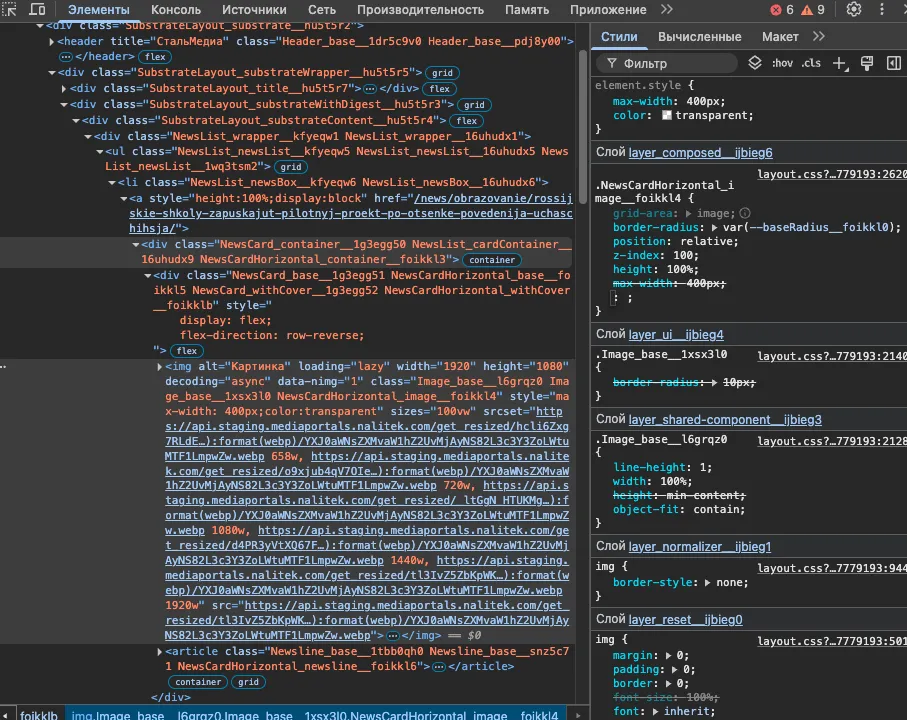This screenshot has height=720, width=907.
Task: Toggle flex badge on header element
Action: click(155, 57)
